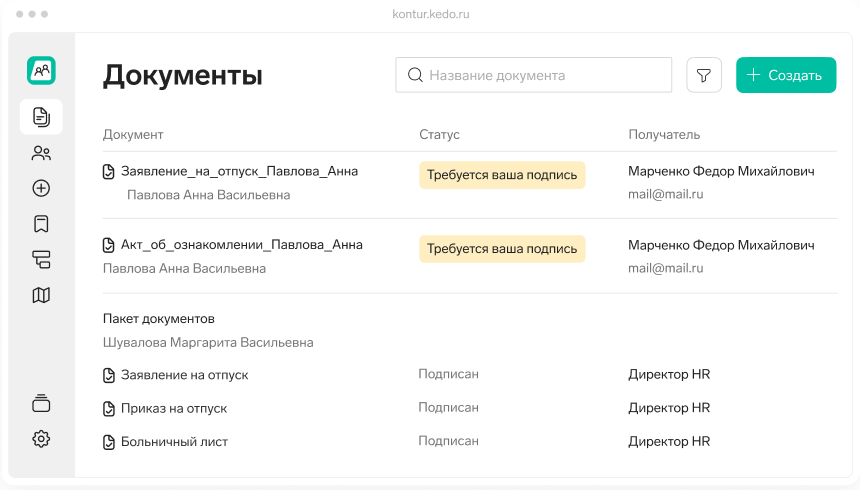This screenshot has height=490, width=860.
Task: Click Подписан status for Приказ на отпуск
Action: 448,408
